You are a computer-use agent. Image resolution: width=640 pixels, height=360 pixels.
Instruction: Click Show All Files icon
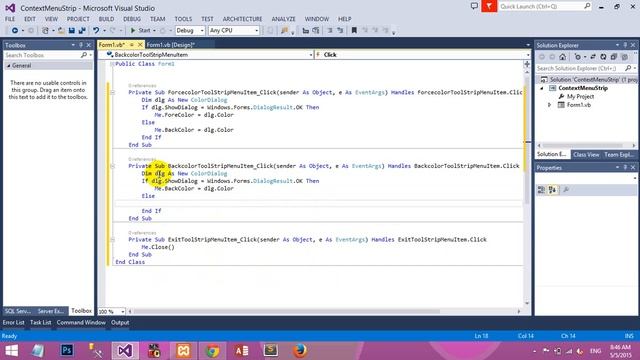click(624, 57)
